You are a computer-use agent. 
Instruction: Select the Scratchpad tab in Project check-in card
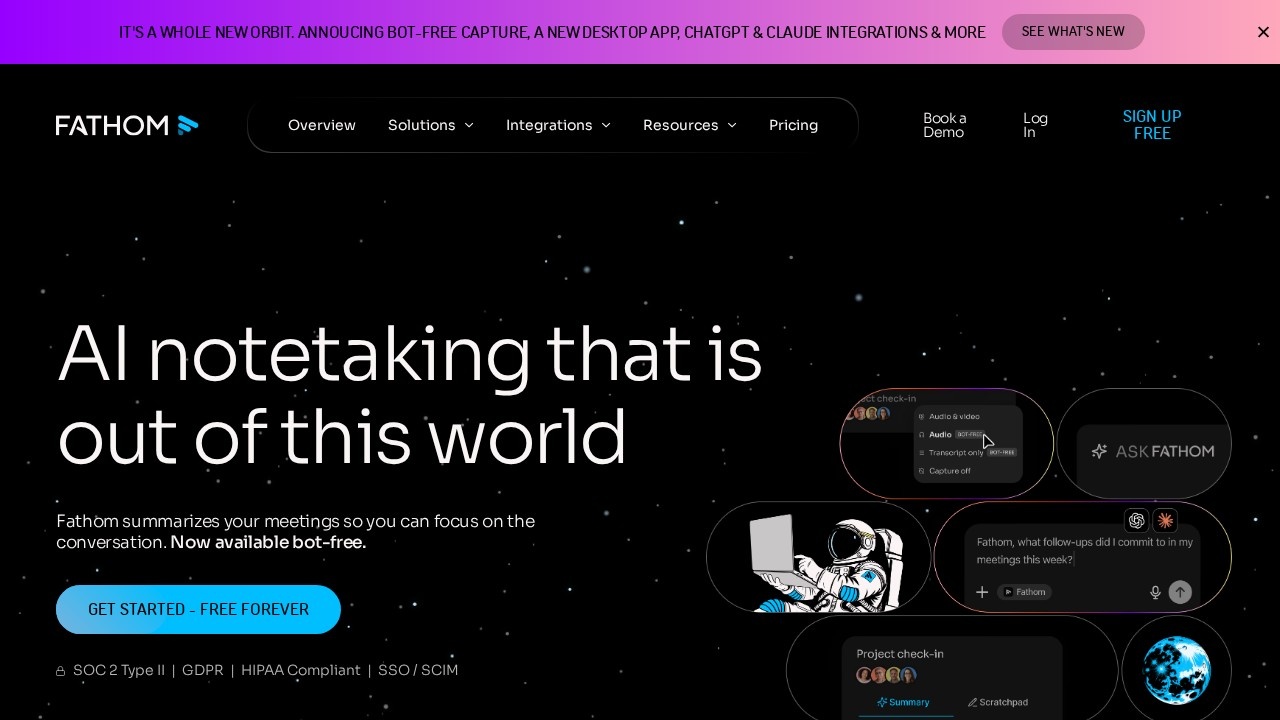[998, 702]
